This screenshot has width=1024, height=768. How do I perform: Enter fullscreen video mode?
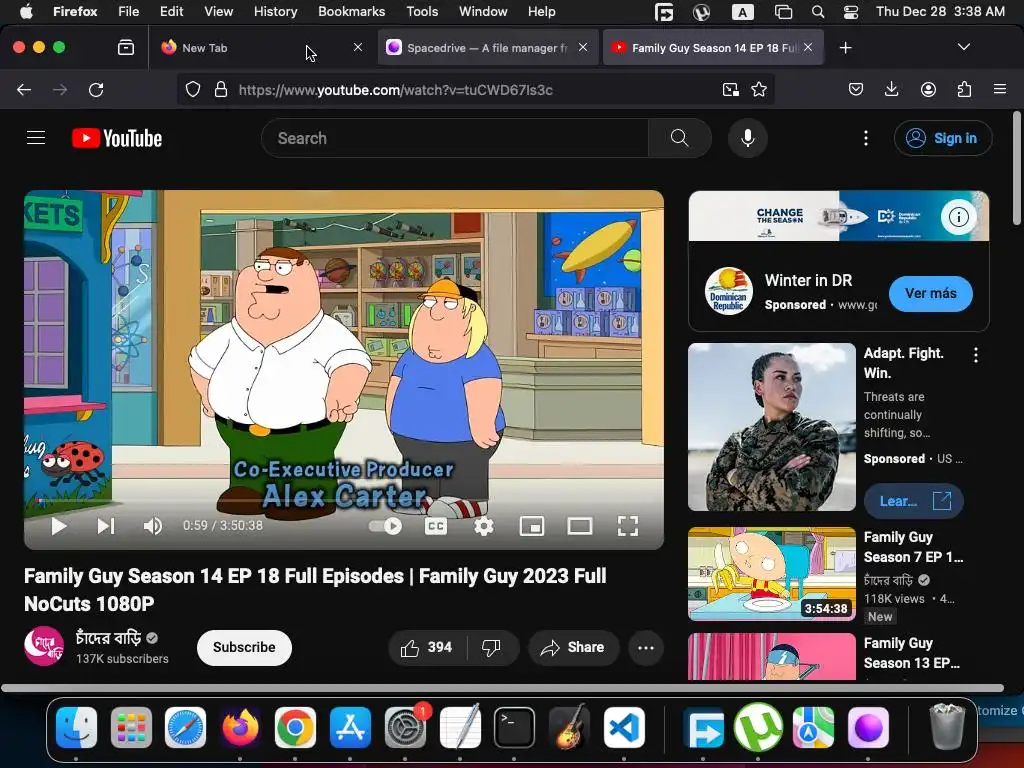click(628, 526)
